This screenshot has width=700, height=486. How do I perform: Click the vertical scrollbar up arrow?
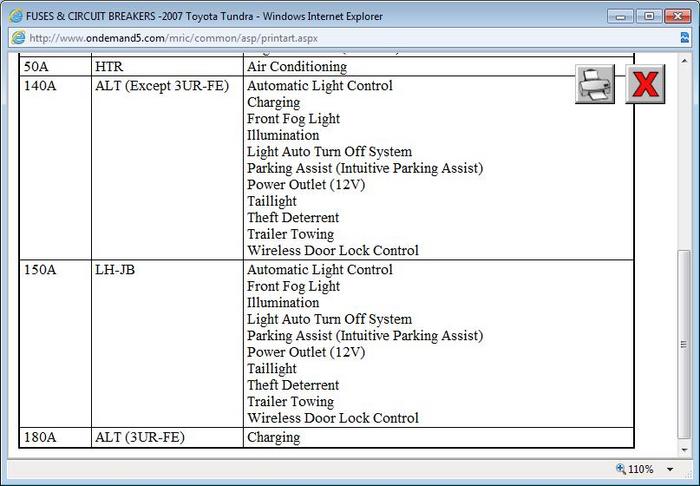[684, 60]
